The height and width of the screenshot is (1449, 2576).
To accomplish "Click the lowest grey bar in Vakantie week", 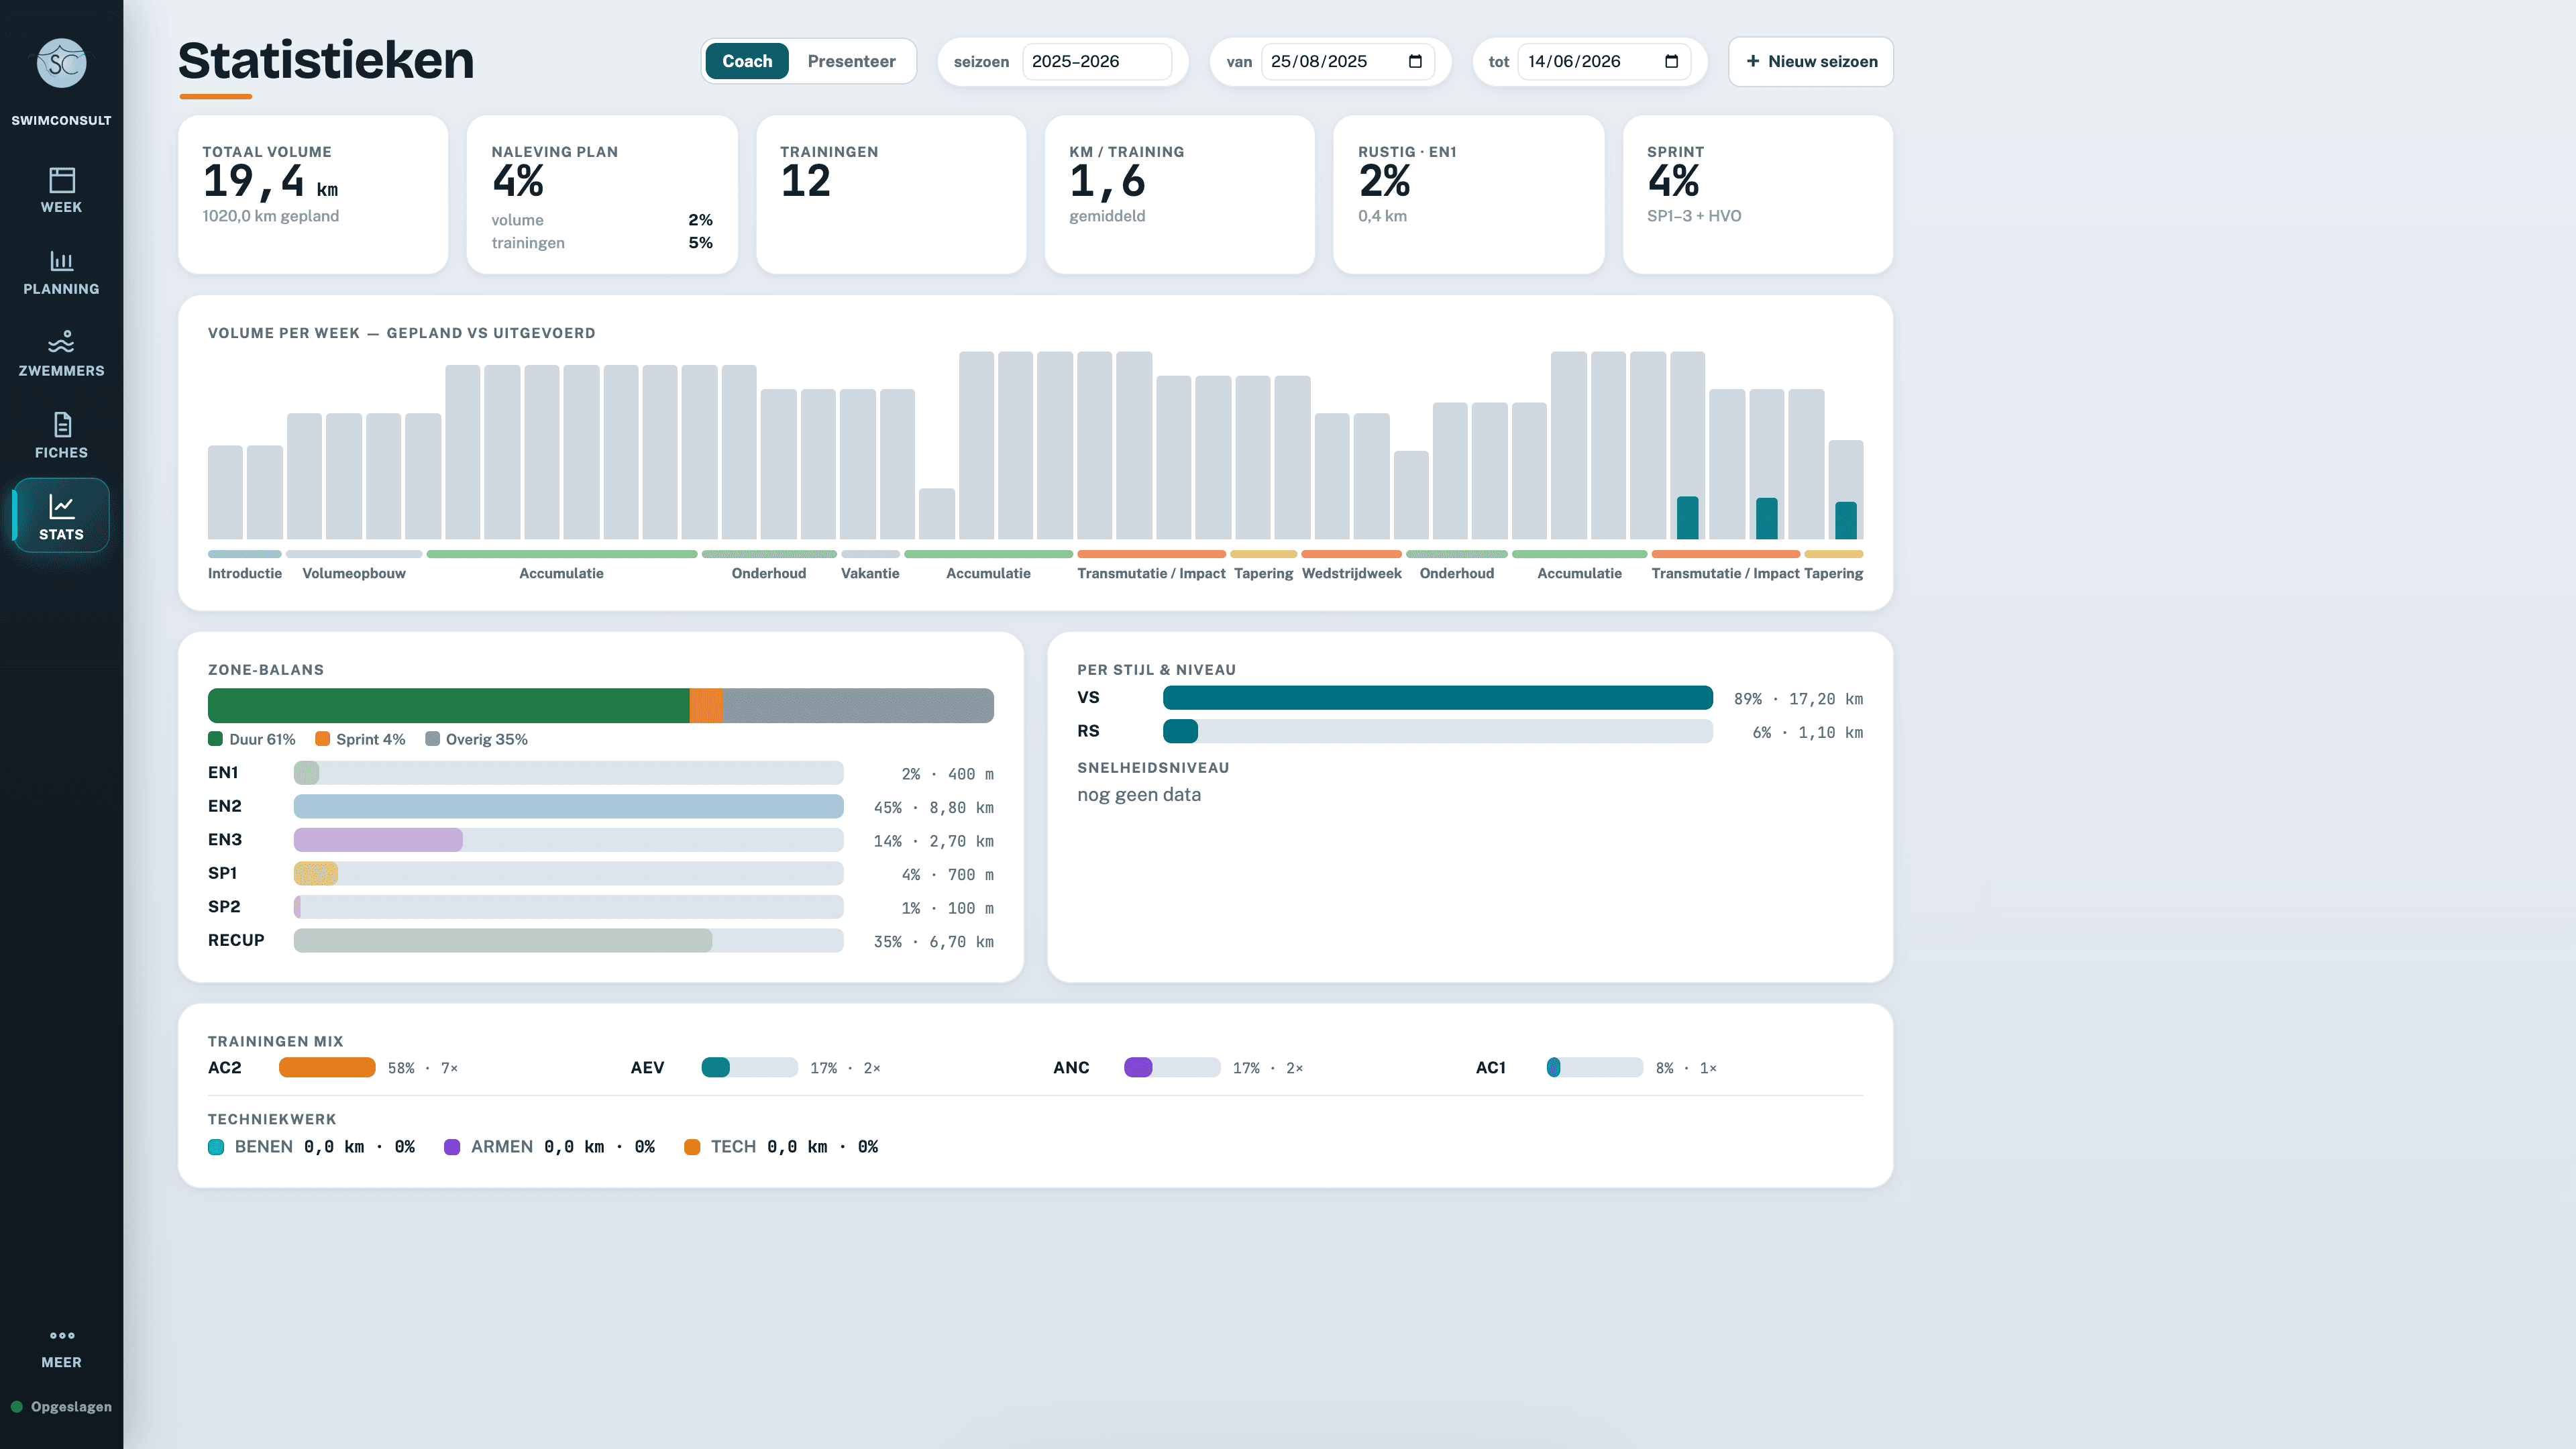I will [936, 514].
